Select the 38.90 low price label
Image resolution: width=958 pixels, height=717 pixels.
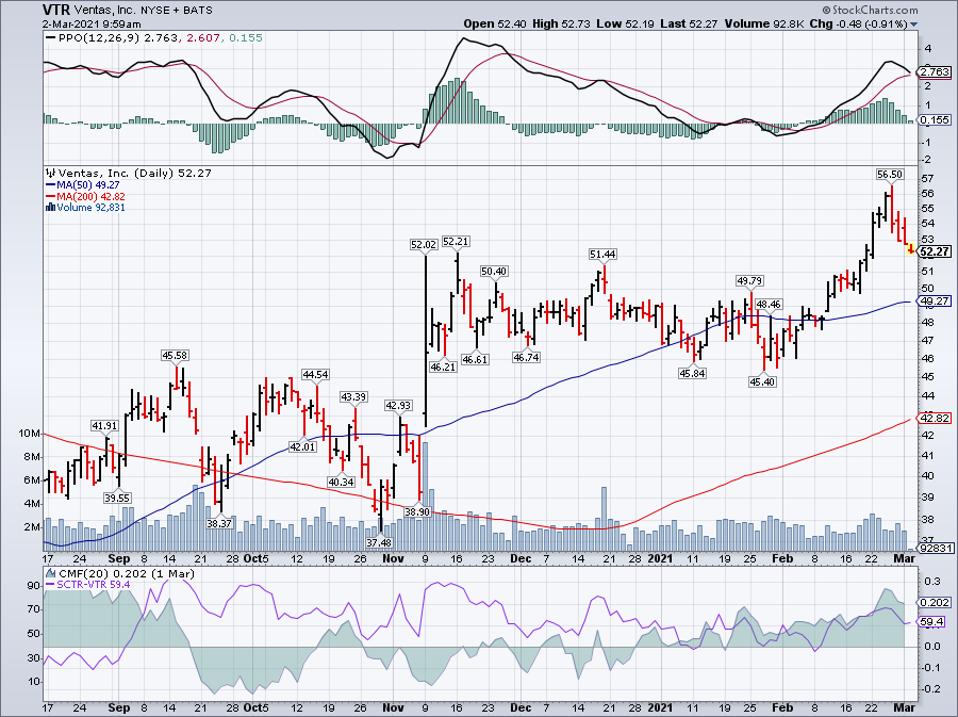click(417, 512)
